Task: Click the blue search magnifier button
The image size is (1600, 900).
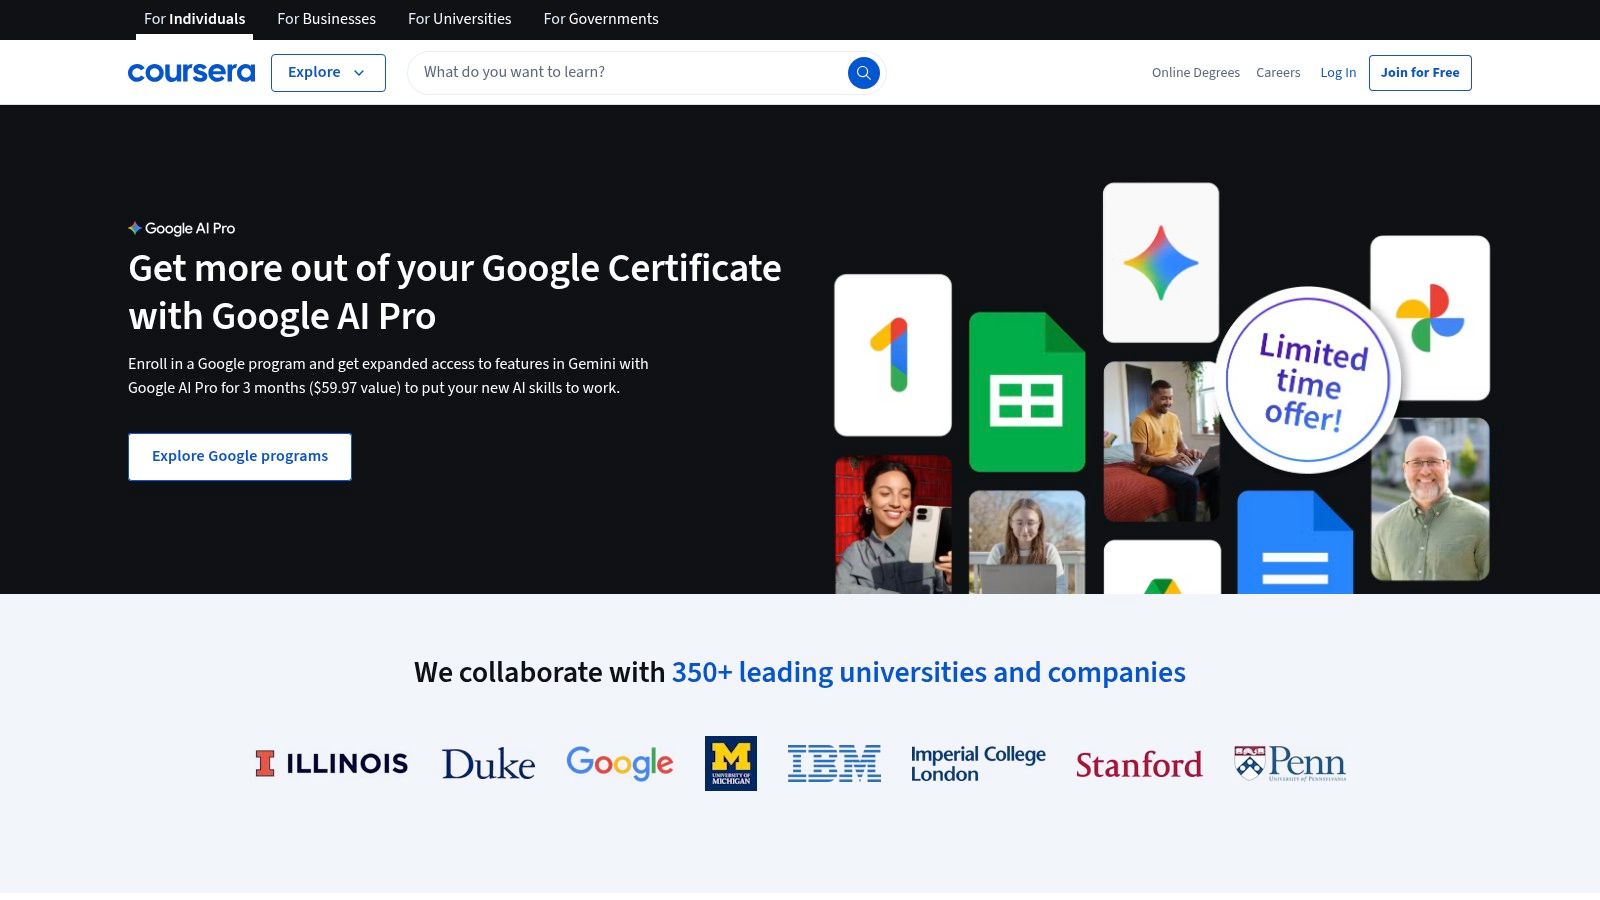Action: (x=864, y=72)
